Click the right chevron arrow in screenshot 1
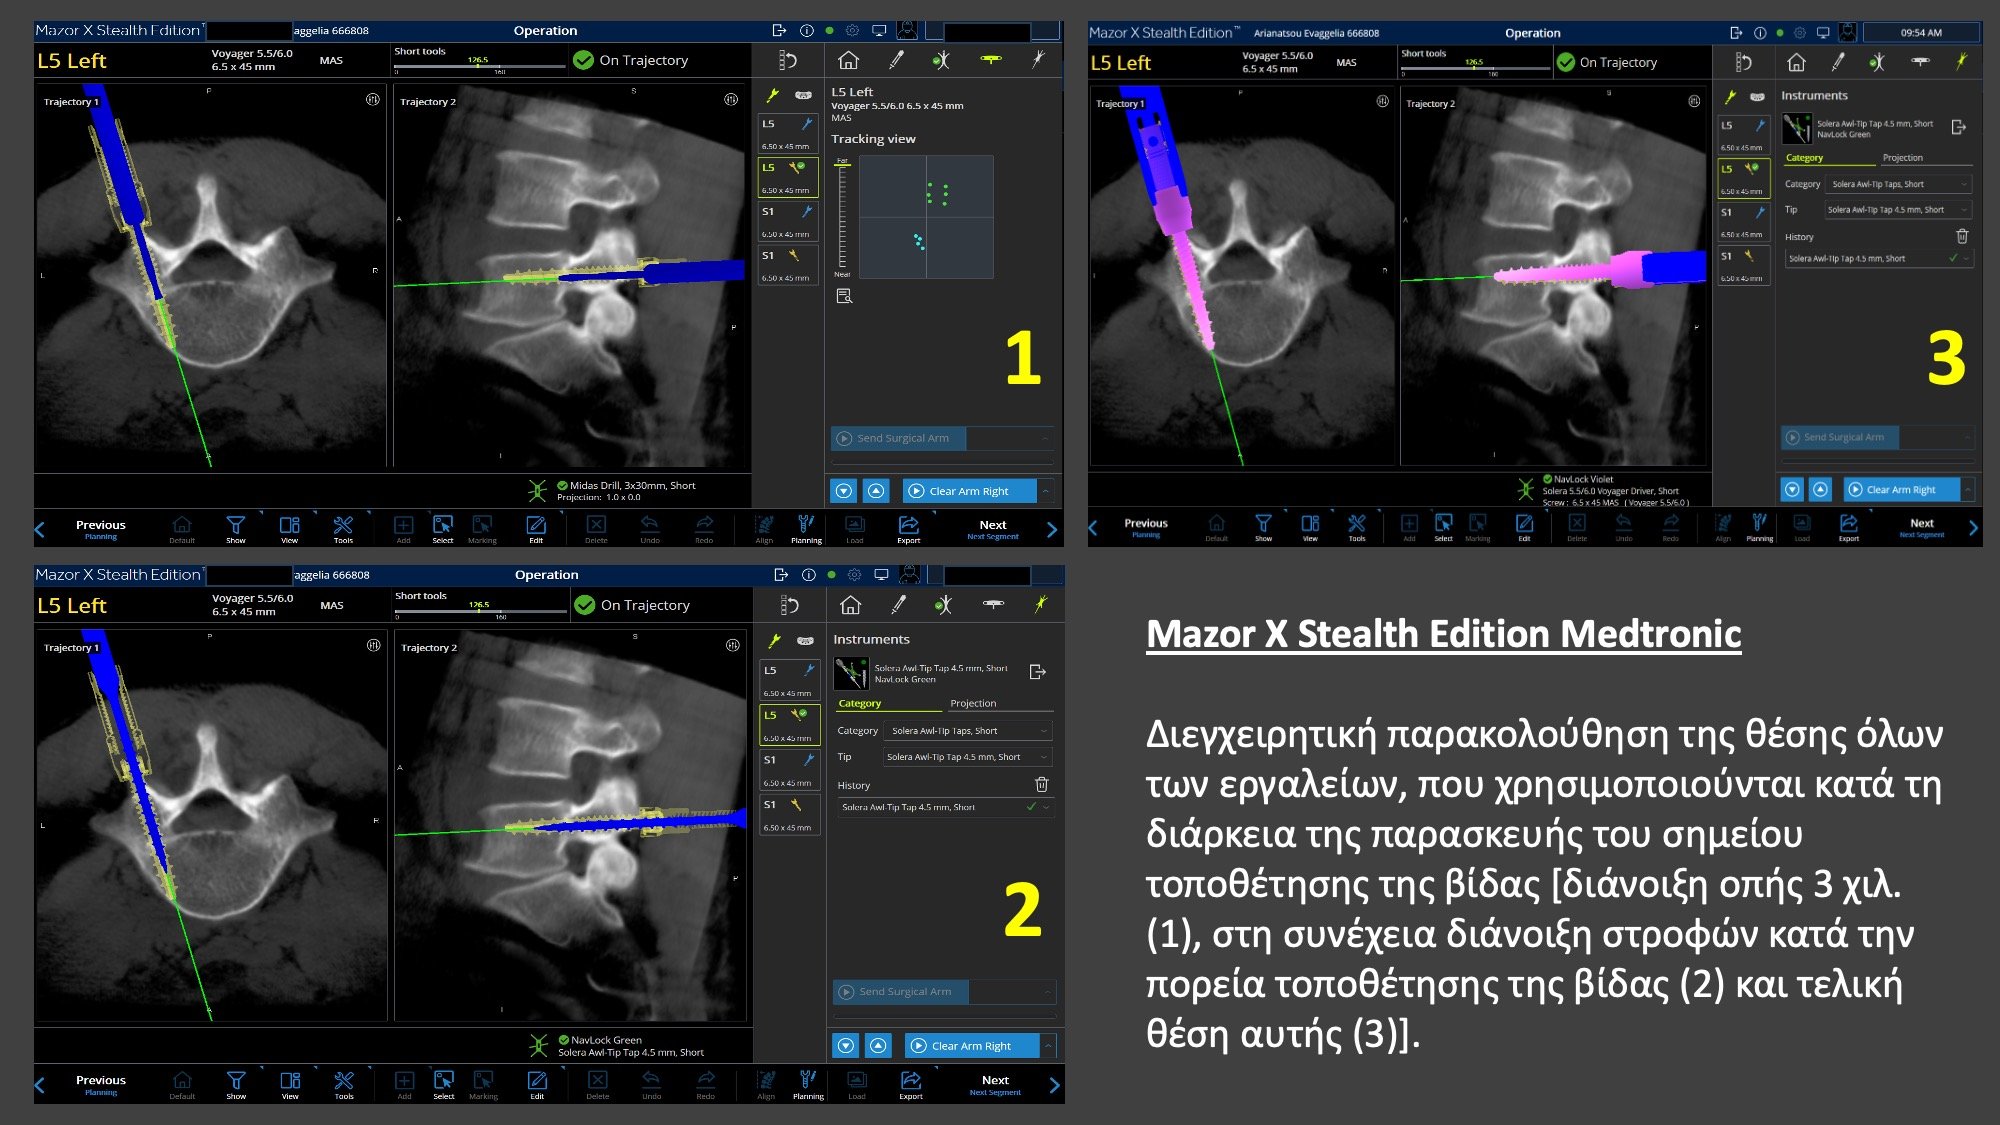 (1052, 530)
